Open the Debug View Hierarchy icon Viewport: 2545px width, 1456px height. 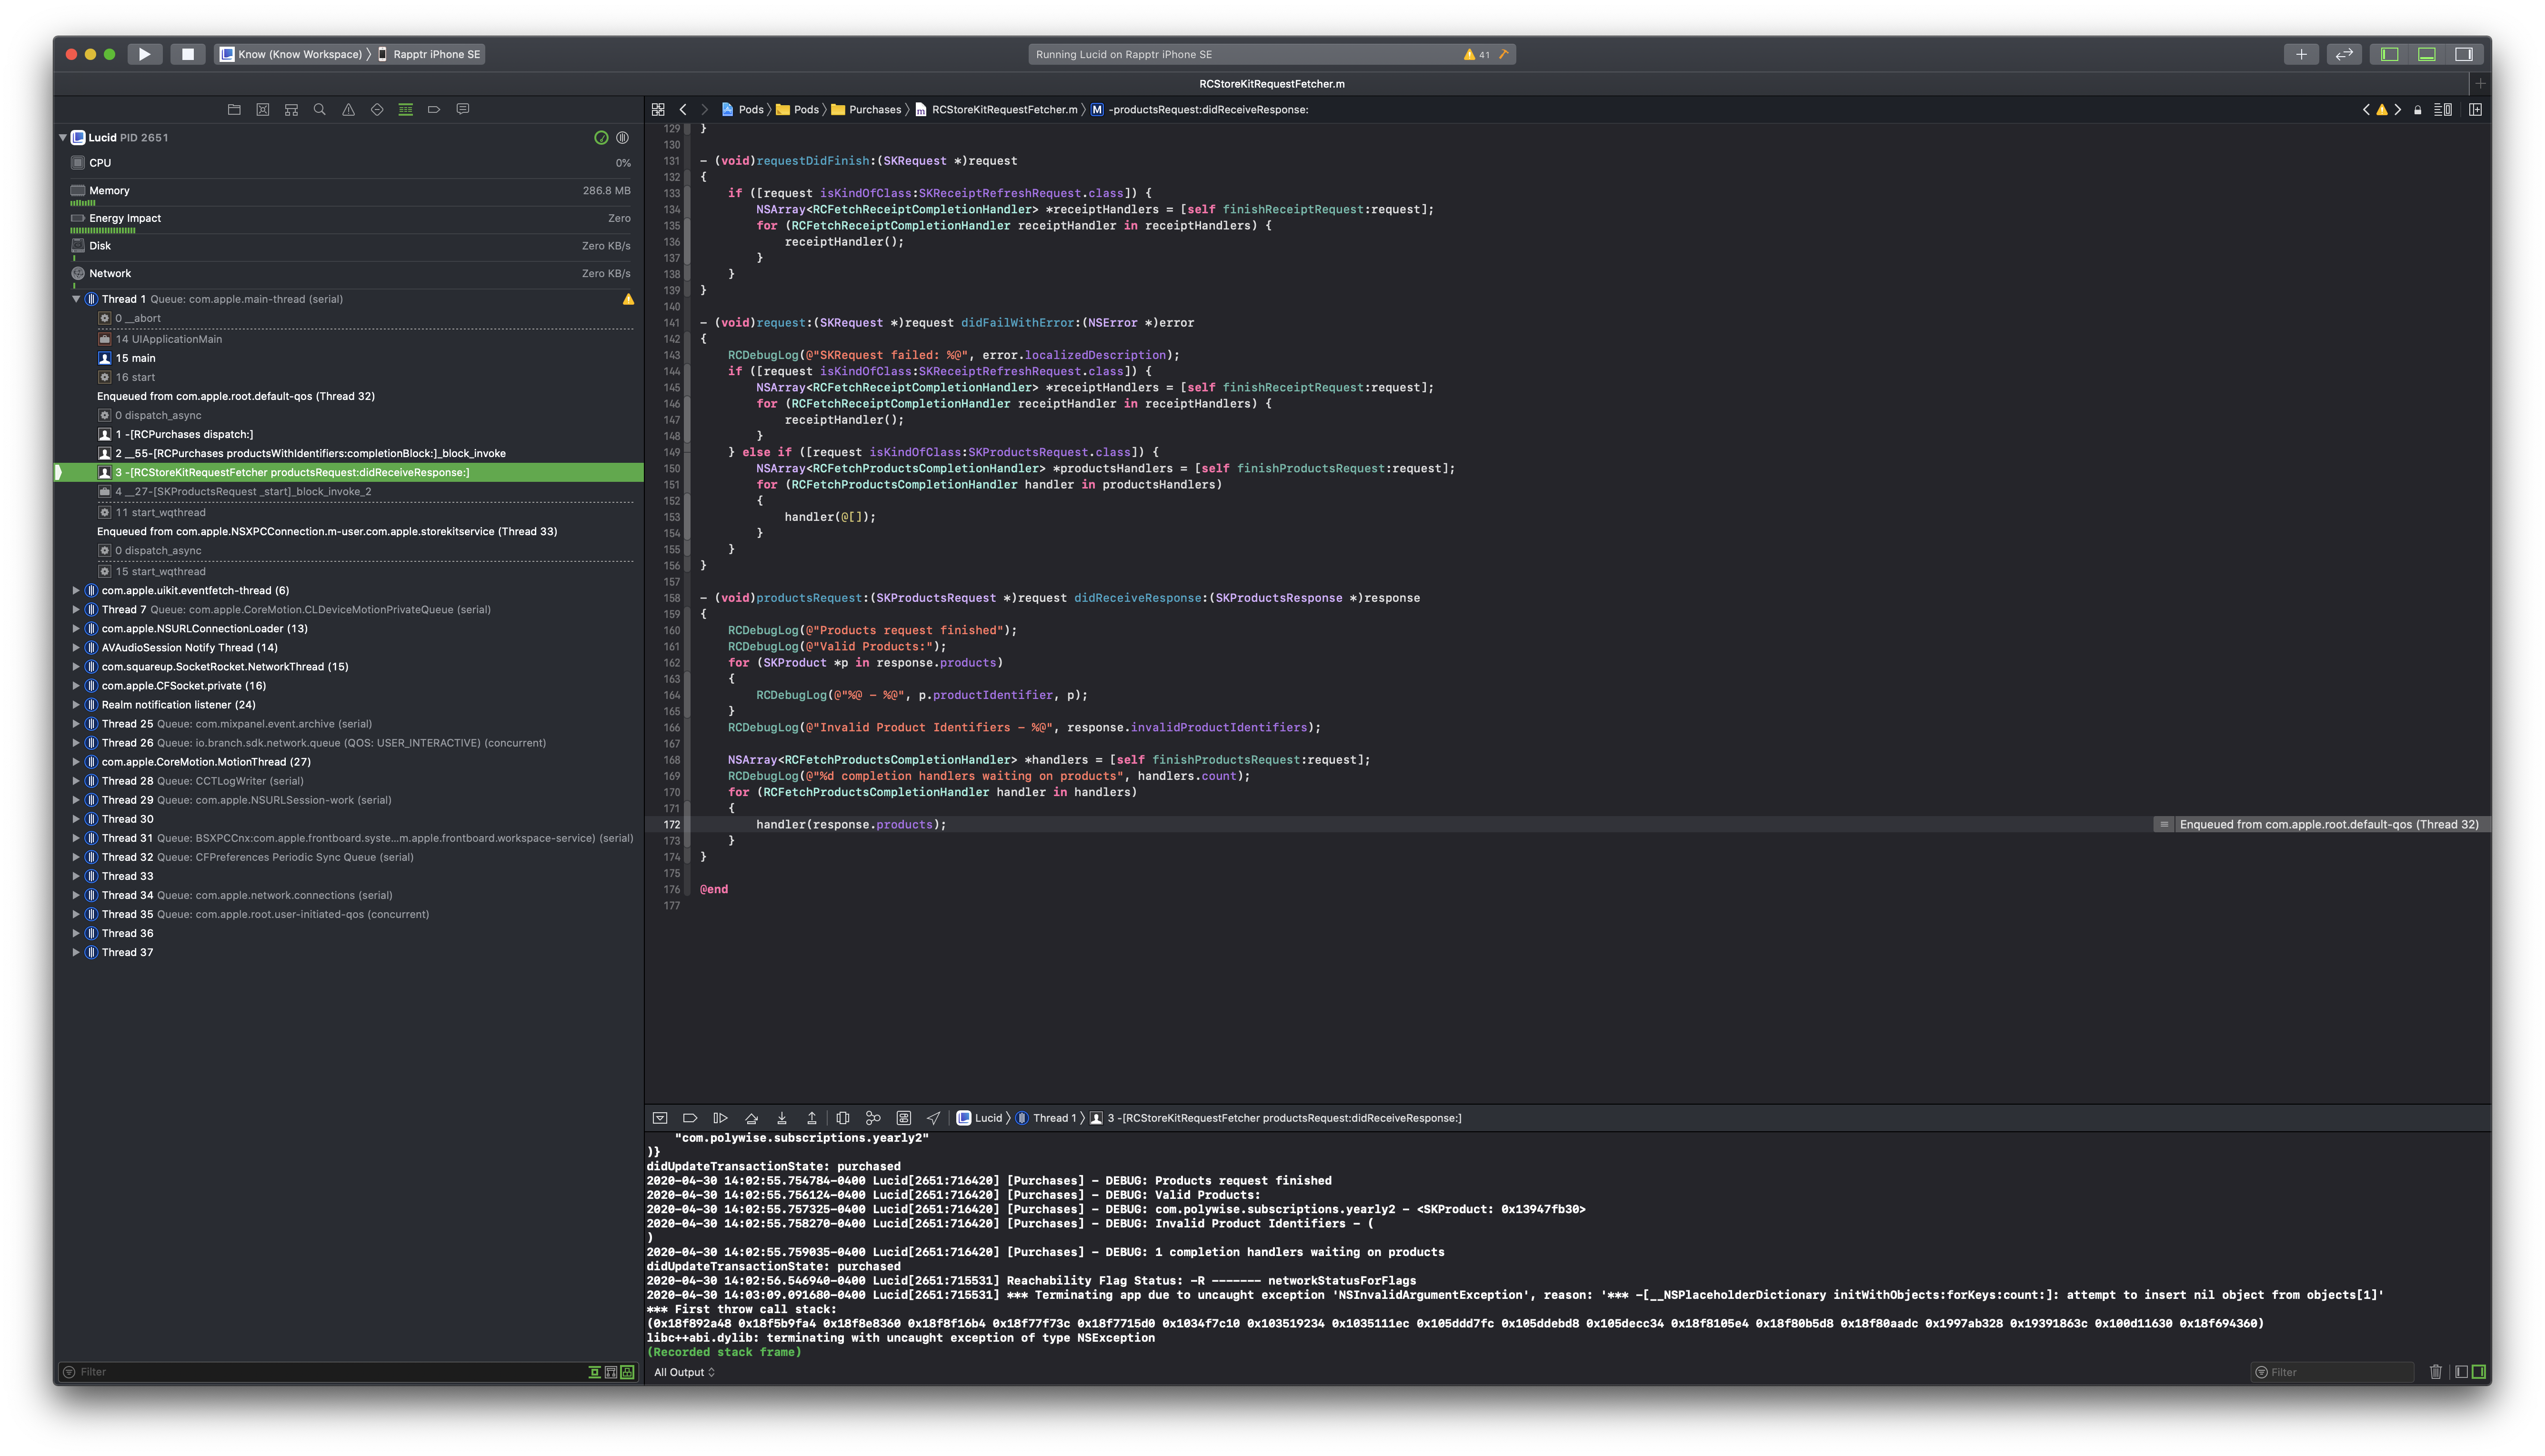tap(843, 1118)
